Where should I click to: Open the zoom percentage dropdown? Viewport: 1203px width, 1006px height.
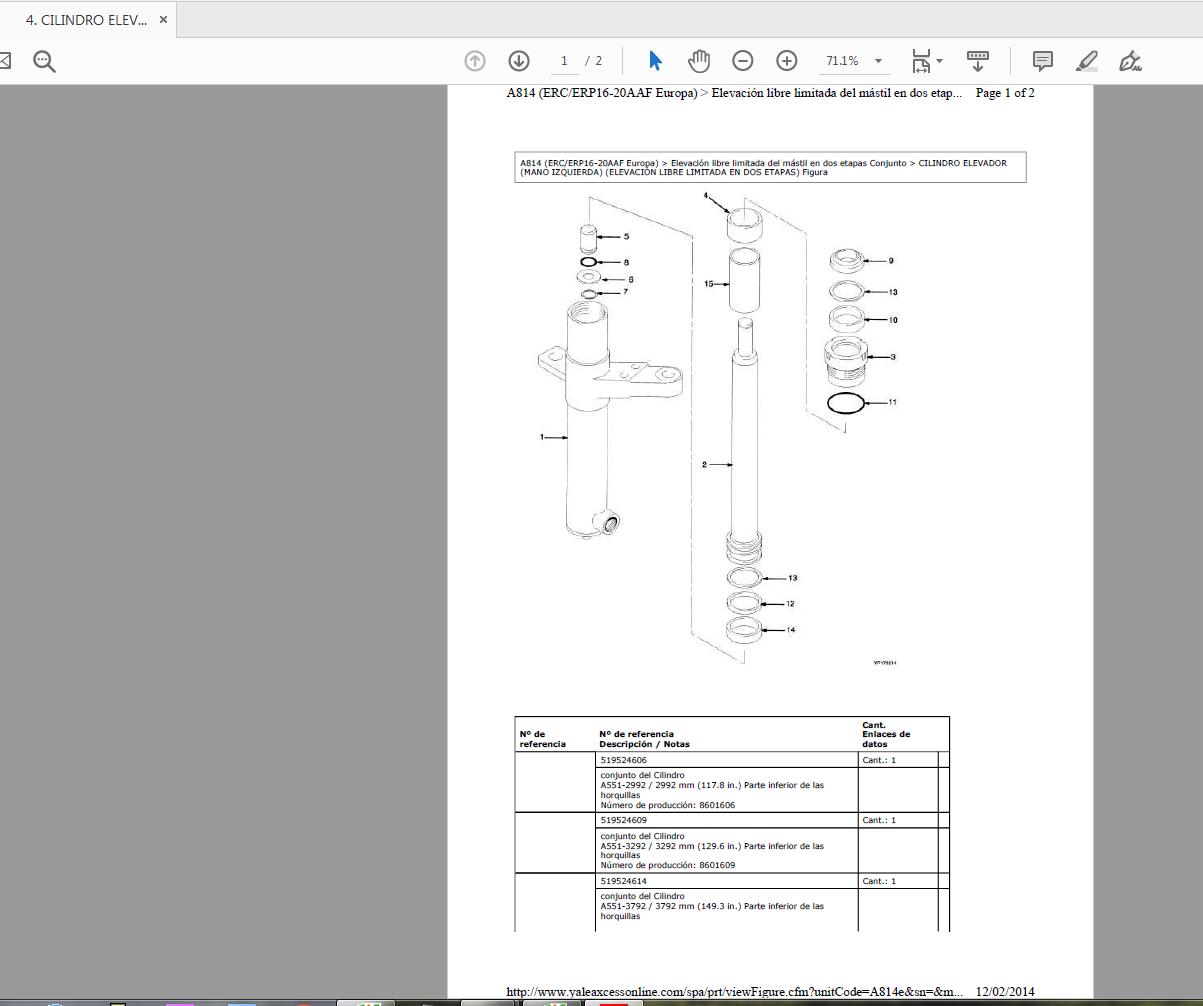click(x=876, y=60)
